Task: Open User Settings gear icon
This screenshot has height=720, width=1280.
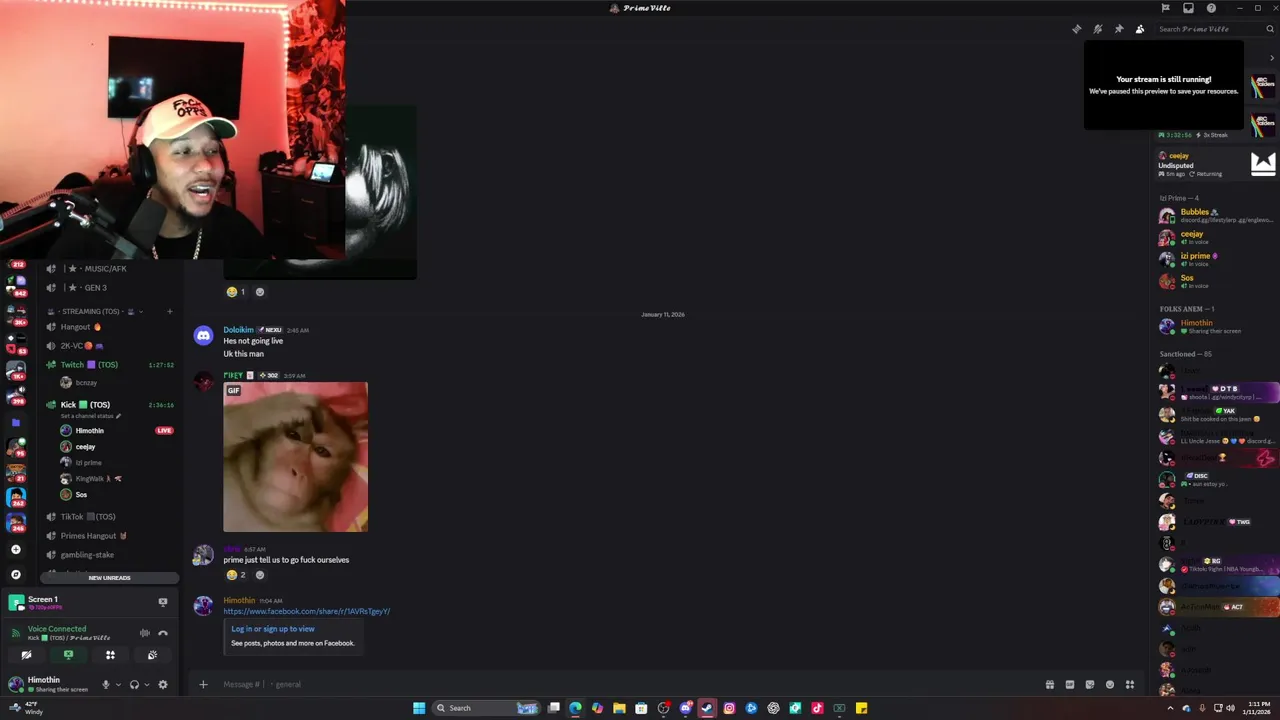Action: click(x=163, y=685)
